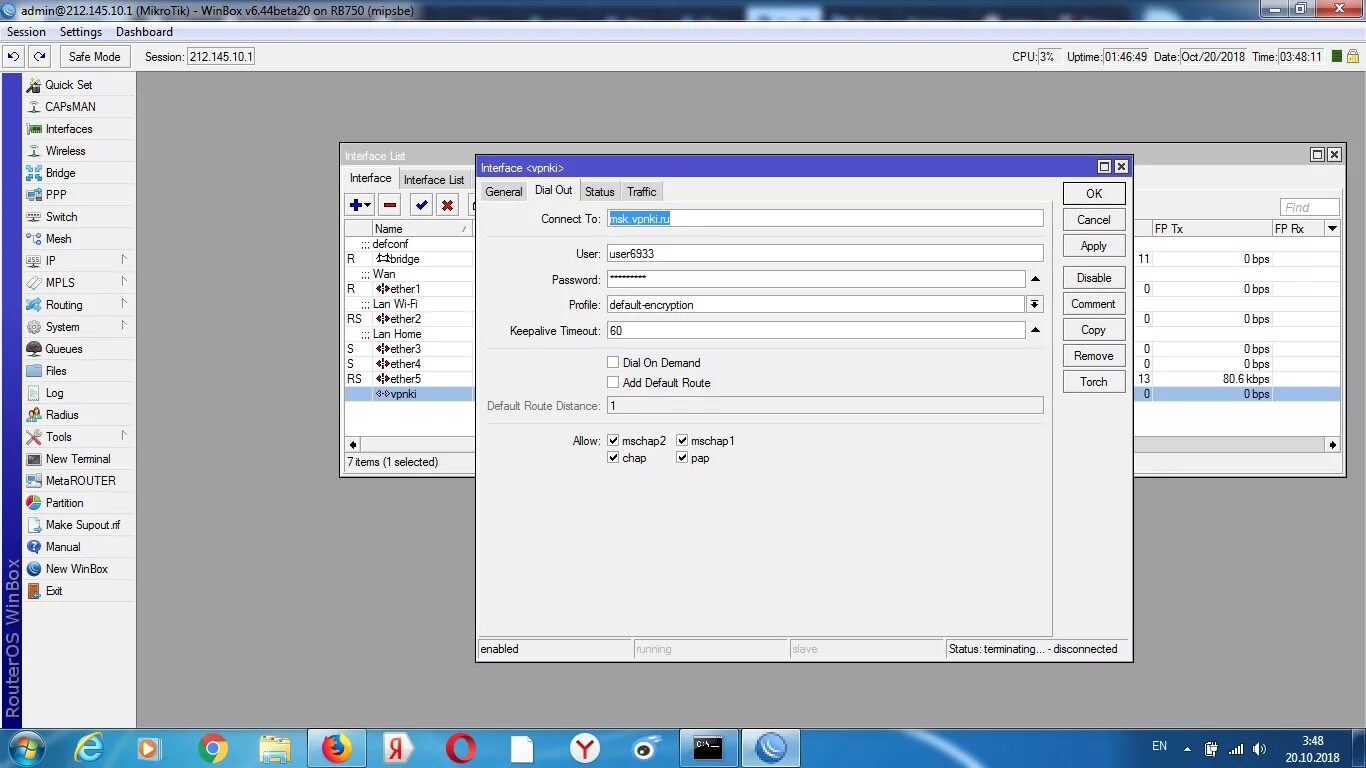Open Mesh sidebar entry
The width and height of the screenshot is (1366, 768).
point(58,239)
